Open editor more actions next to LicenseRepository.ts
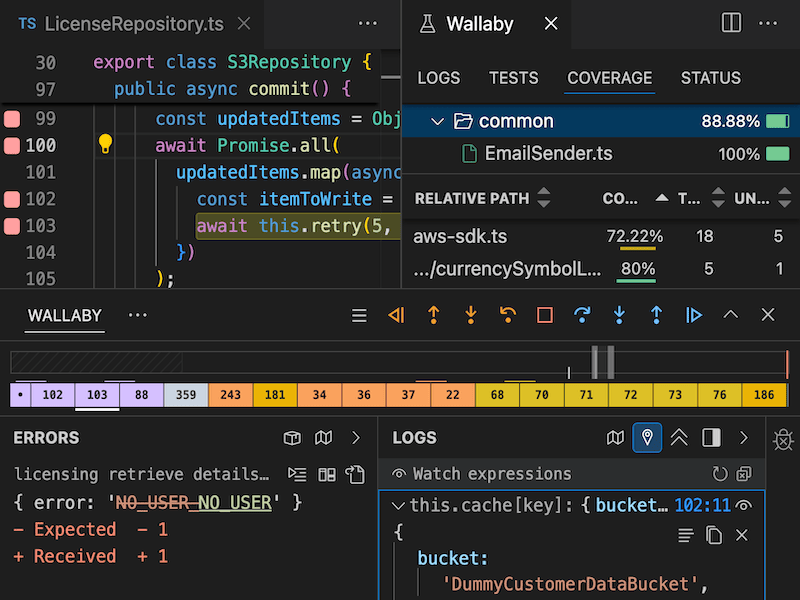The width and height of the screenshot is (800, 600). [367, 23]
